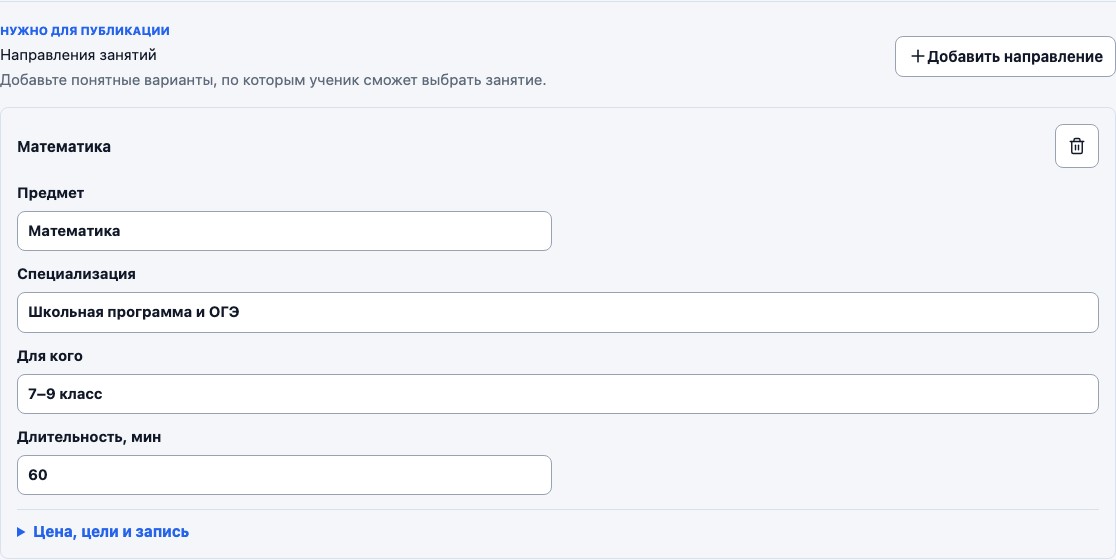Viewport: 1116px width, 560px height.
Task: Select the Для кого input field
Action: [557, 393]
